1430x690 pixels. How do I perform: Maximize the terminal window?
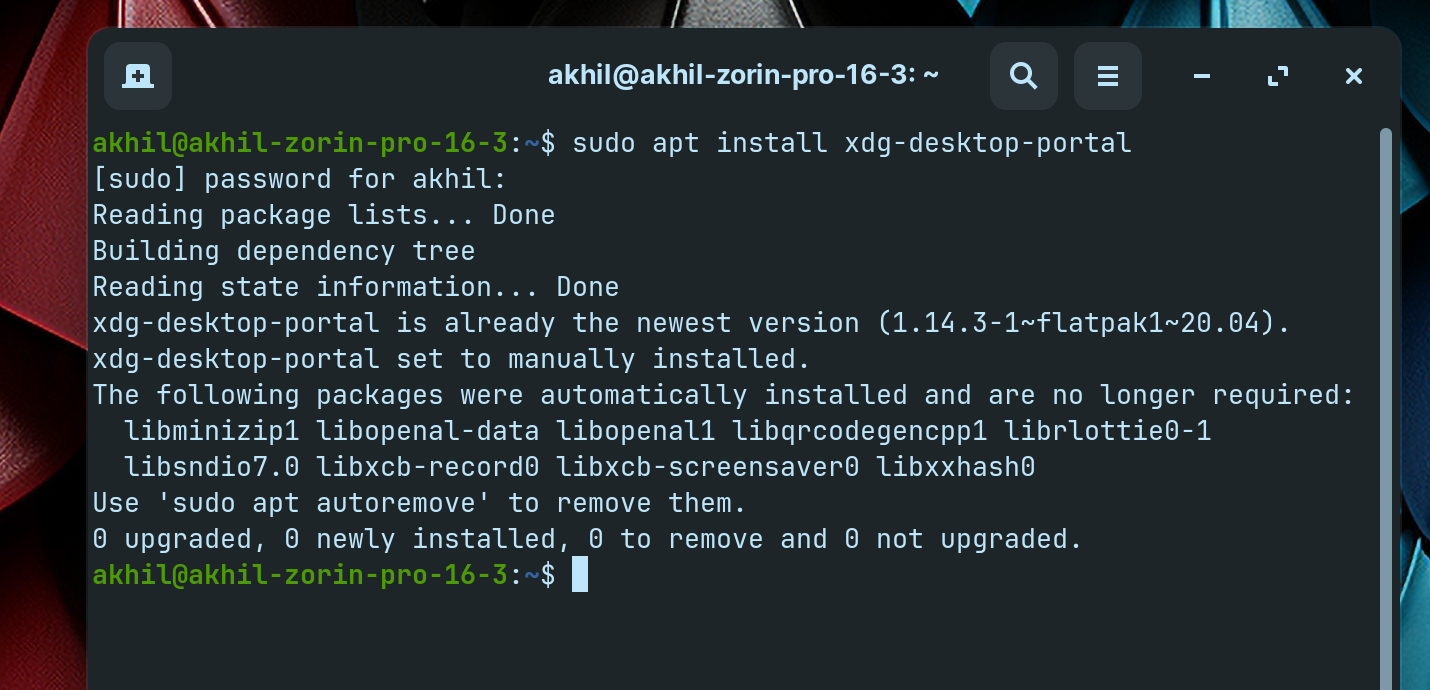coord(1277,76)
